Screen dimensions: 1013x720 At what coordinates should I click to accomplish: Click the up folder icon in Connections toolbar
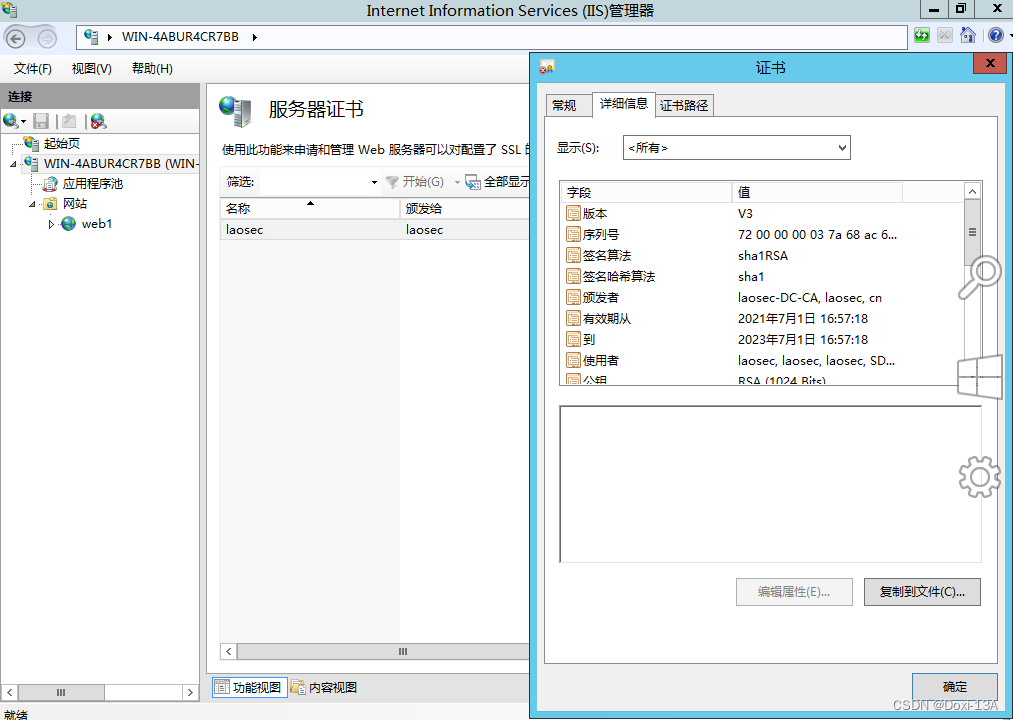(x=69, y=121)
